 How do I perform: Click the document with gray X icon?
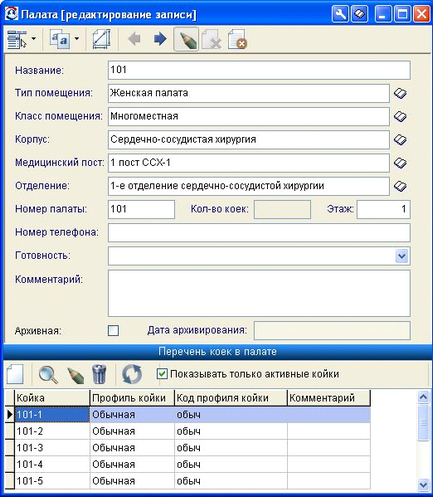(212, 39)
